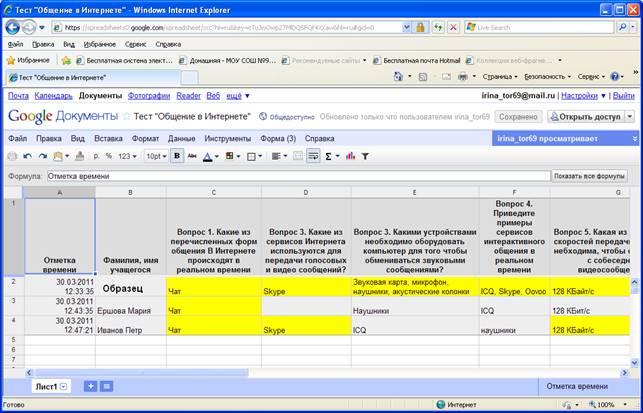
Task: Click the horizontal scrollbar thumb
Action: [x=141, y=373]
